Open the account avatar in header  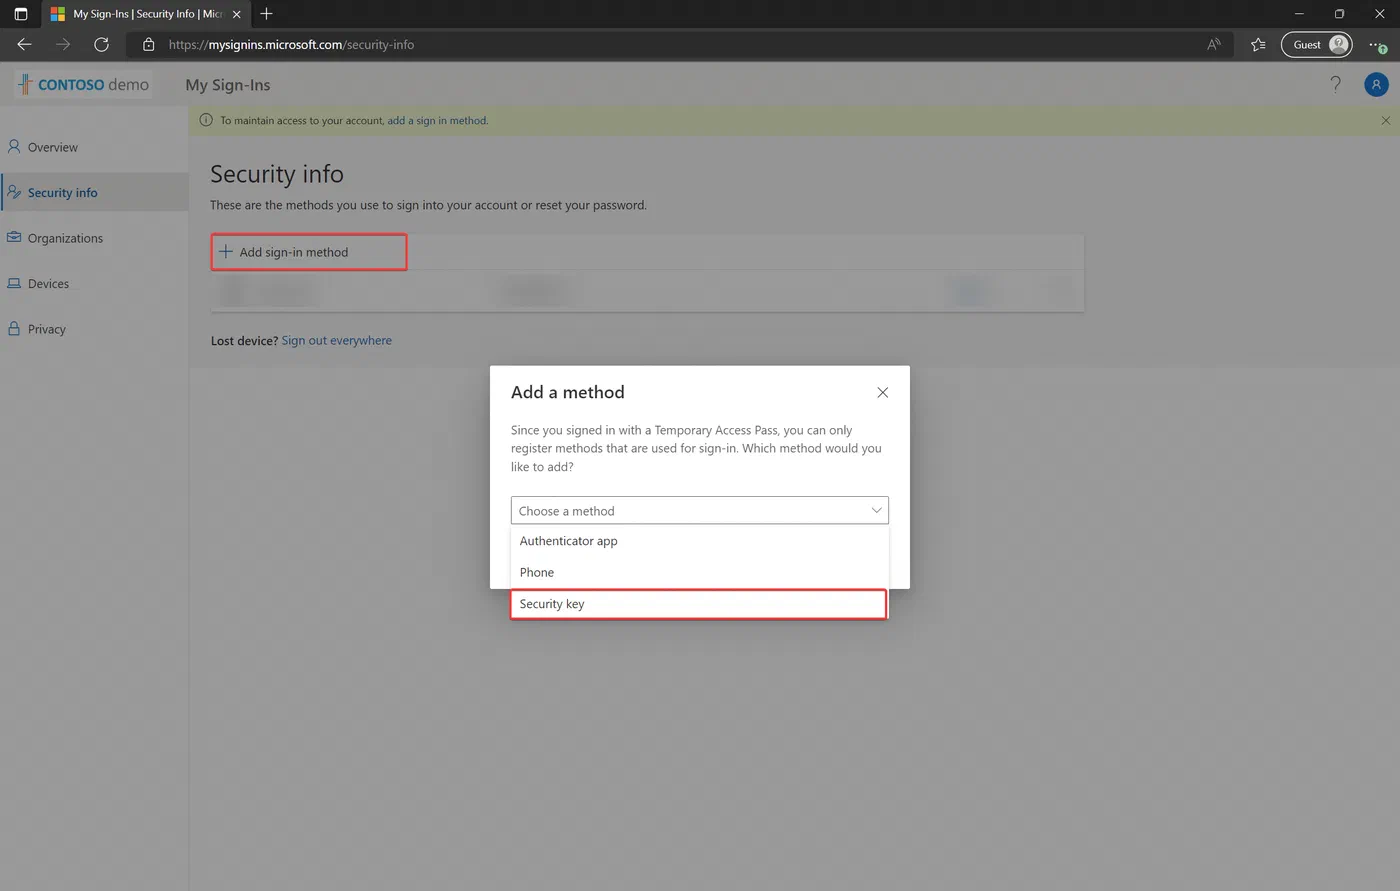coord(1376,85)
